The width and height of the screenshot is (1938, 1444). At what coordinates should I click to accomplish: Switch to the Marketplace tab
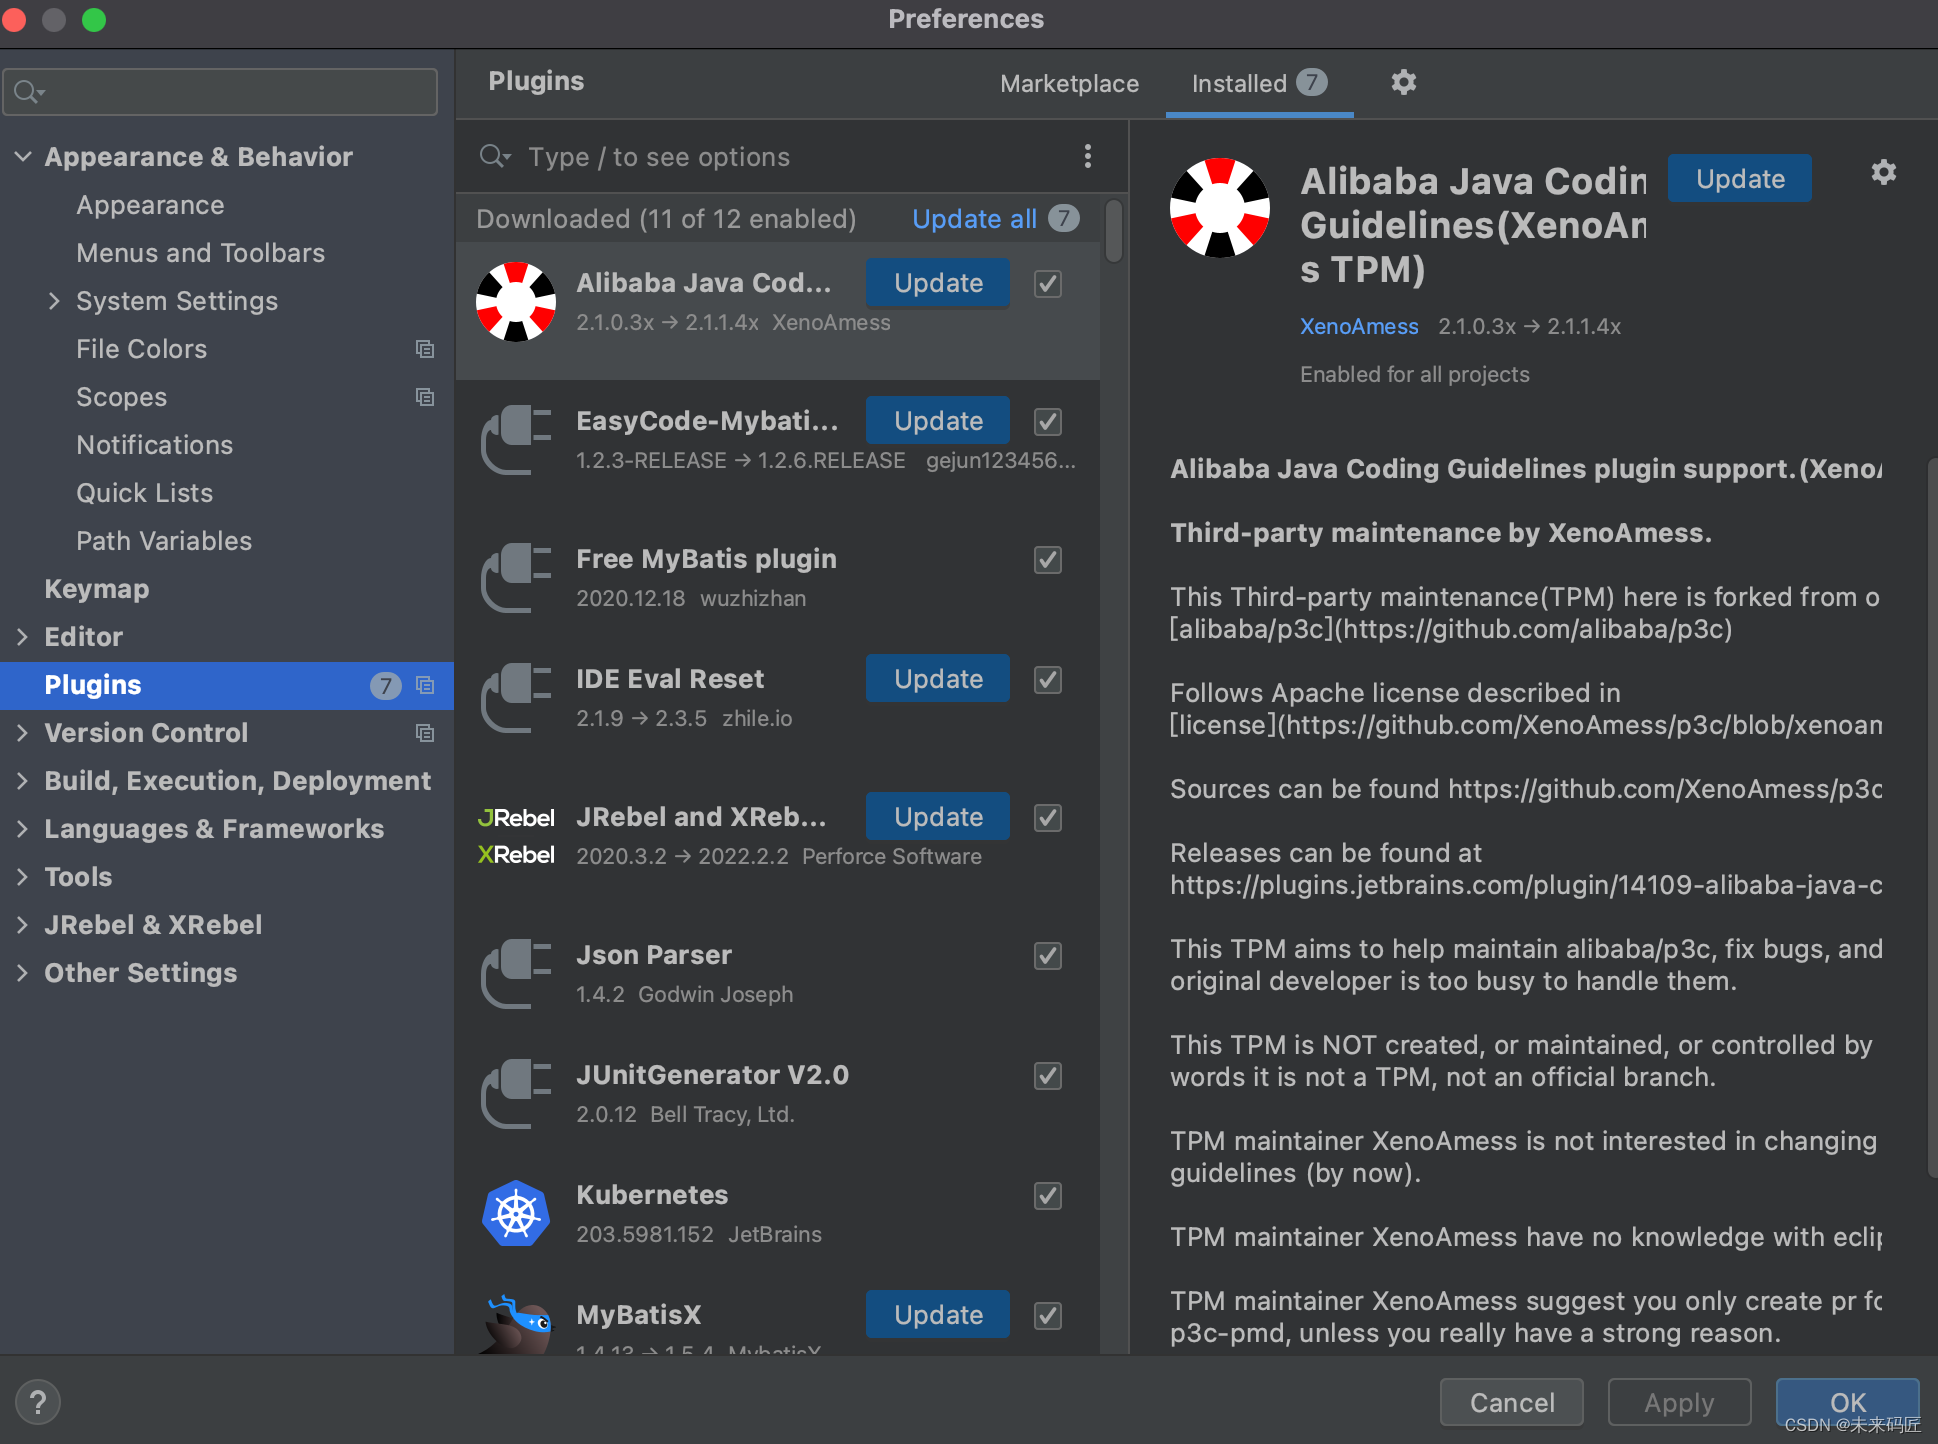[1069, 84]
